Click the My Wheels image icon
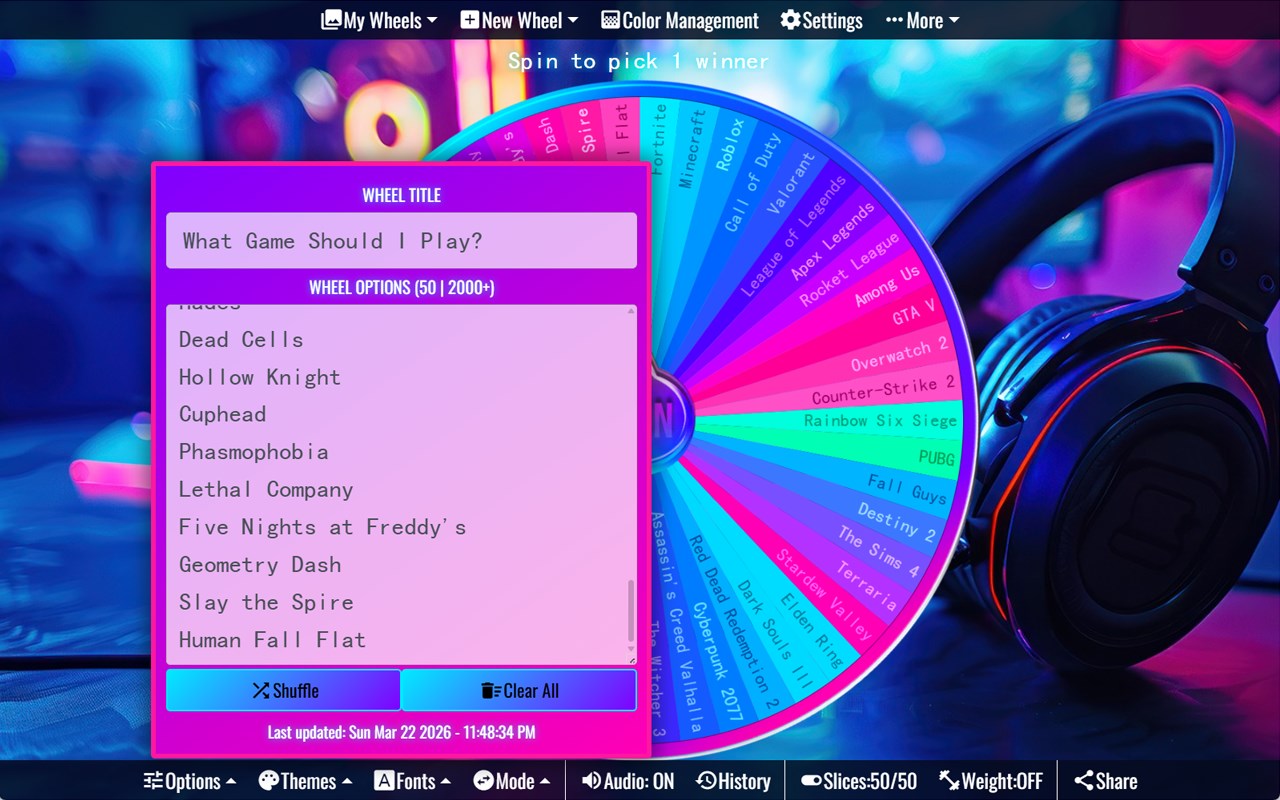This screenshot has width=1280, height=800. pos(331,20)
